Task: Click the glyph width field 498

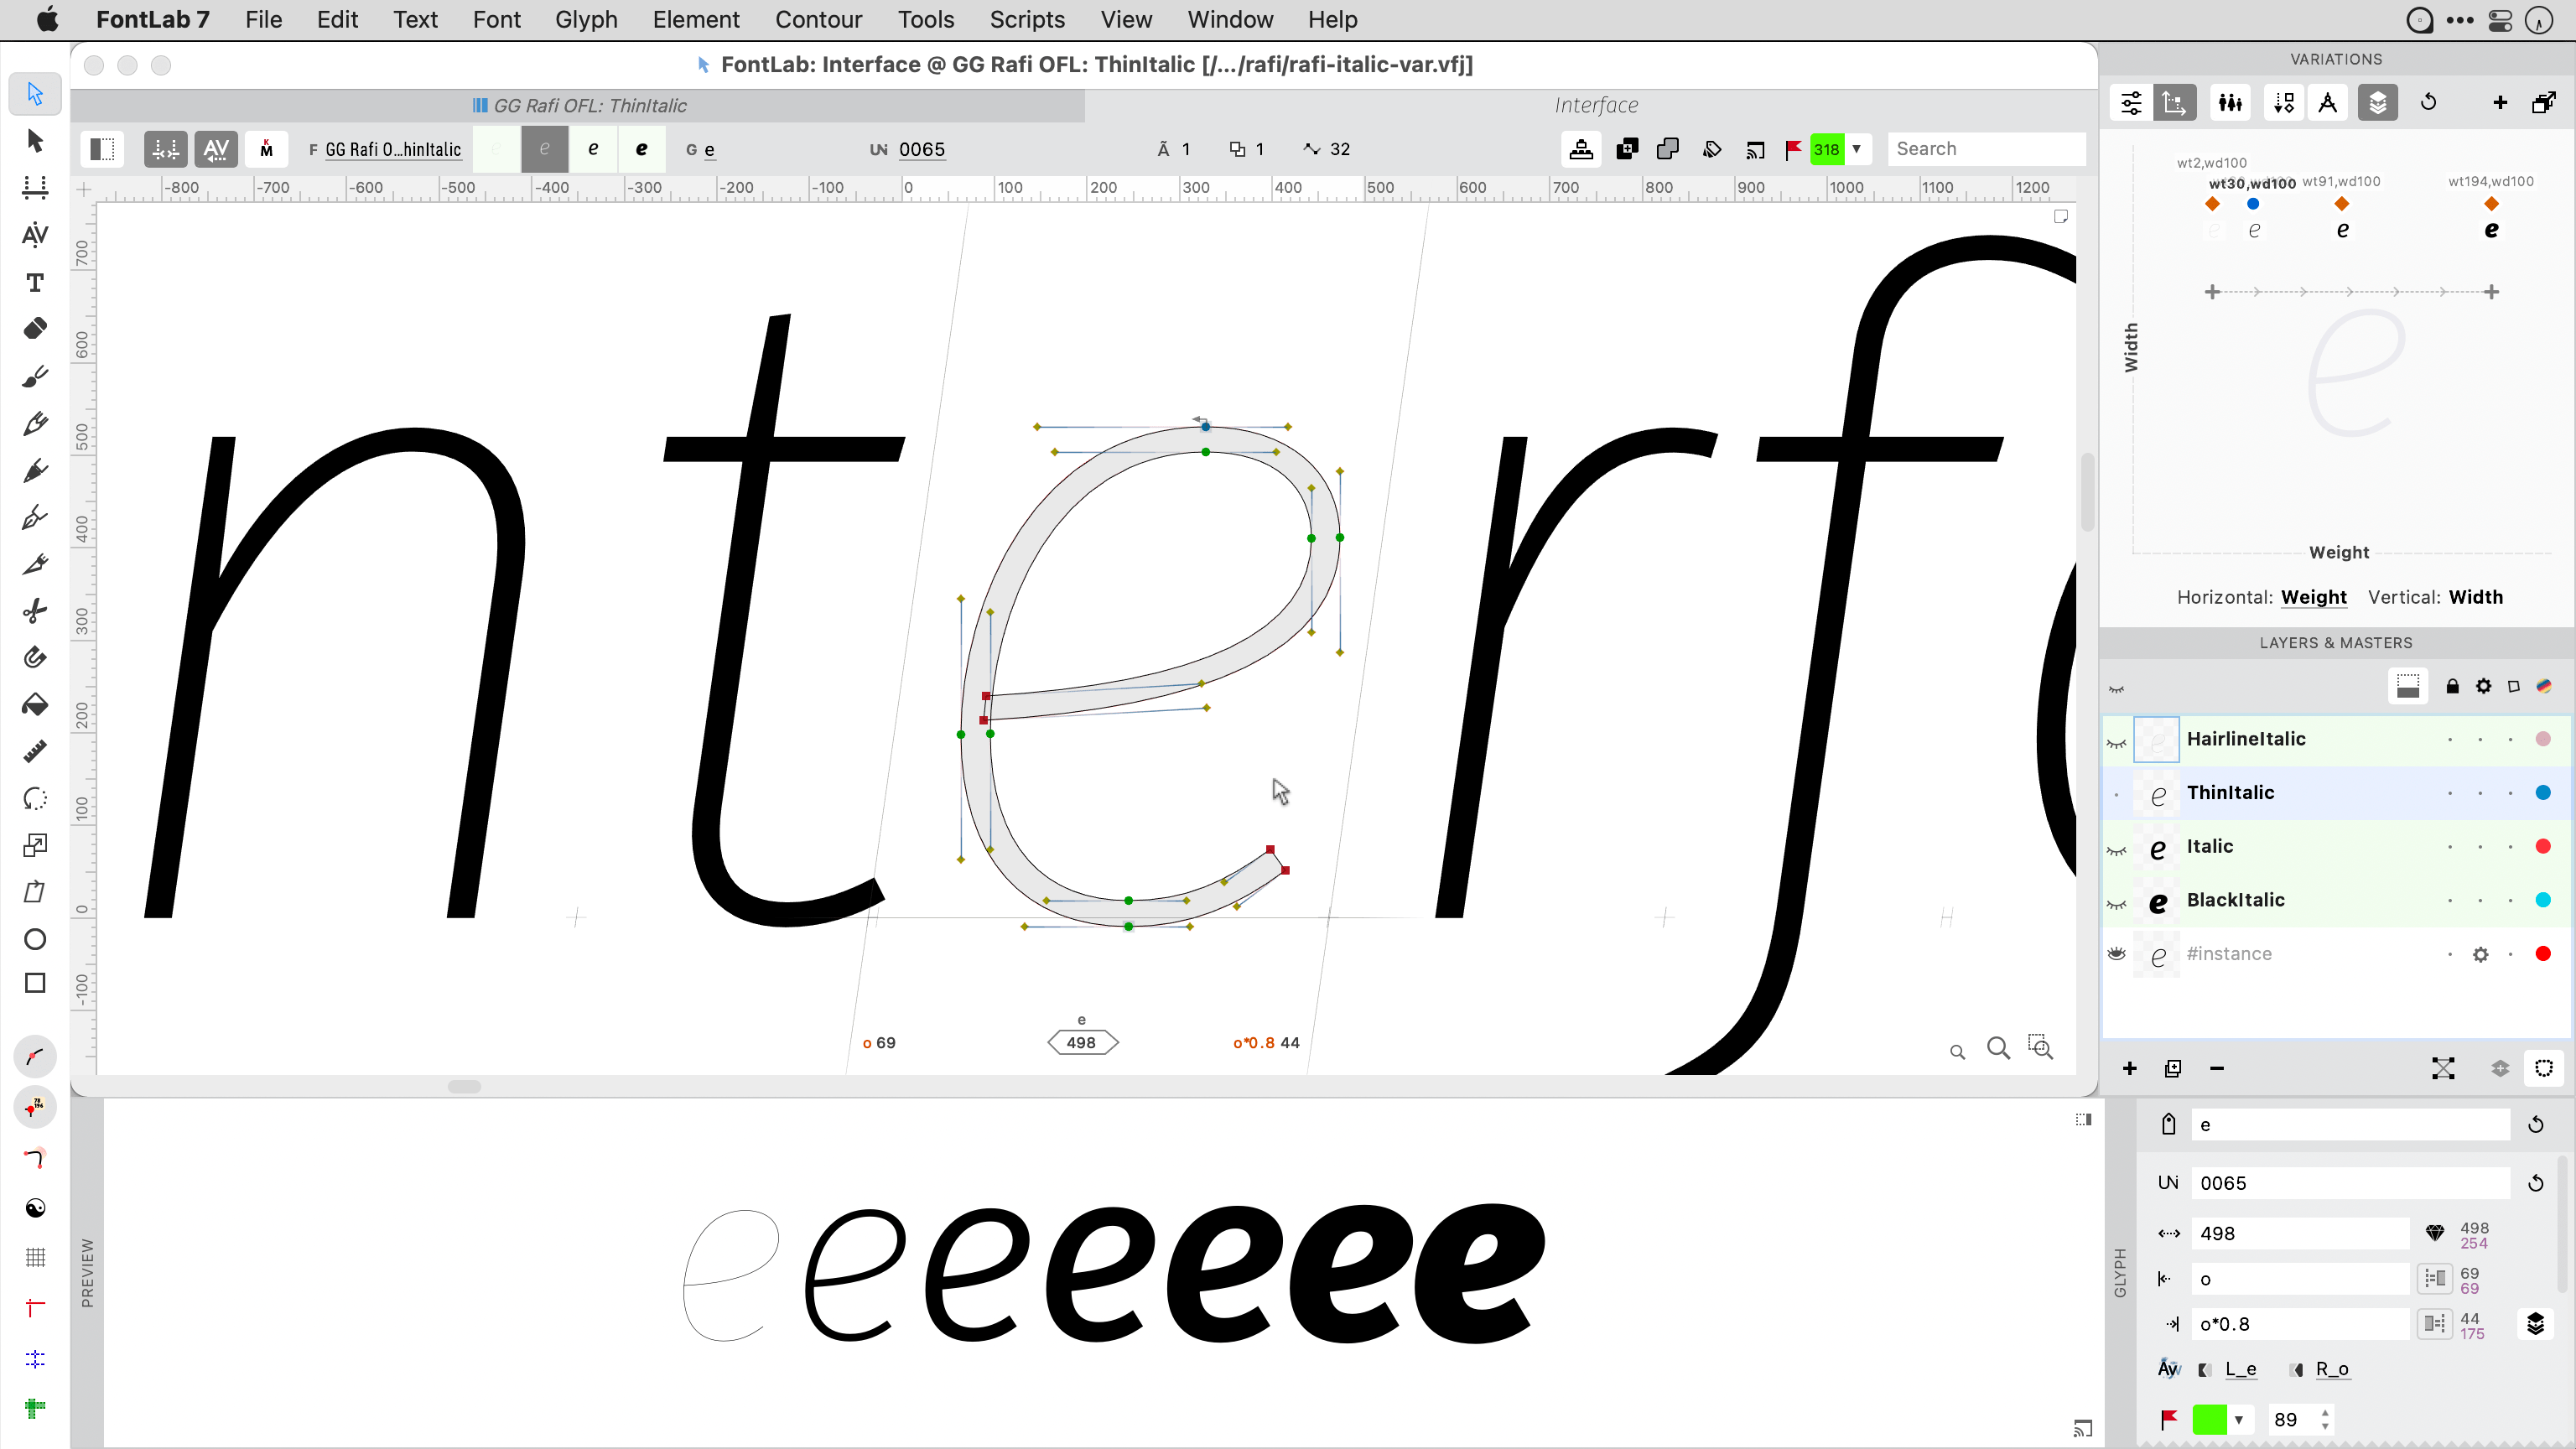Action: (2300, 1234)
